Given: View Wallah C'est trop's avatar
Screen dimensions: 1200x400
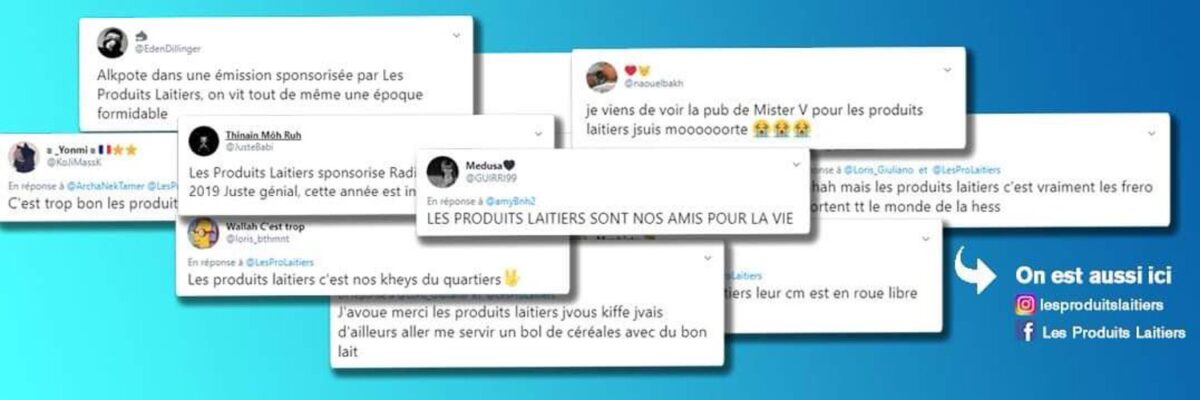Looking at the screenshot, I should point(203,233).
